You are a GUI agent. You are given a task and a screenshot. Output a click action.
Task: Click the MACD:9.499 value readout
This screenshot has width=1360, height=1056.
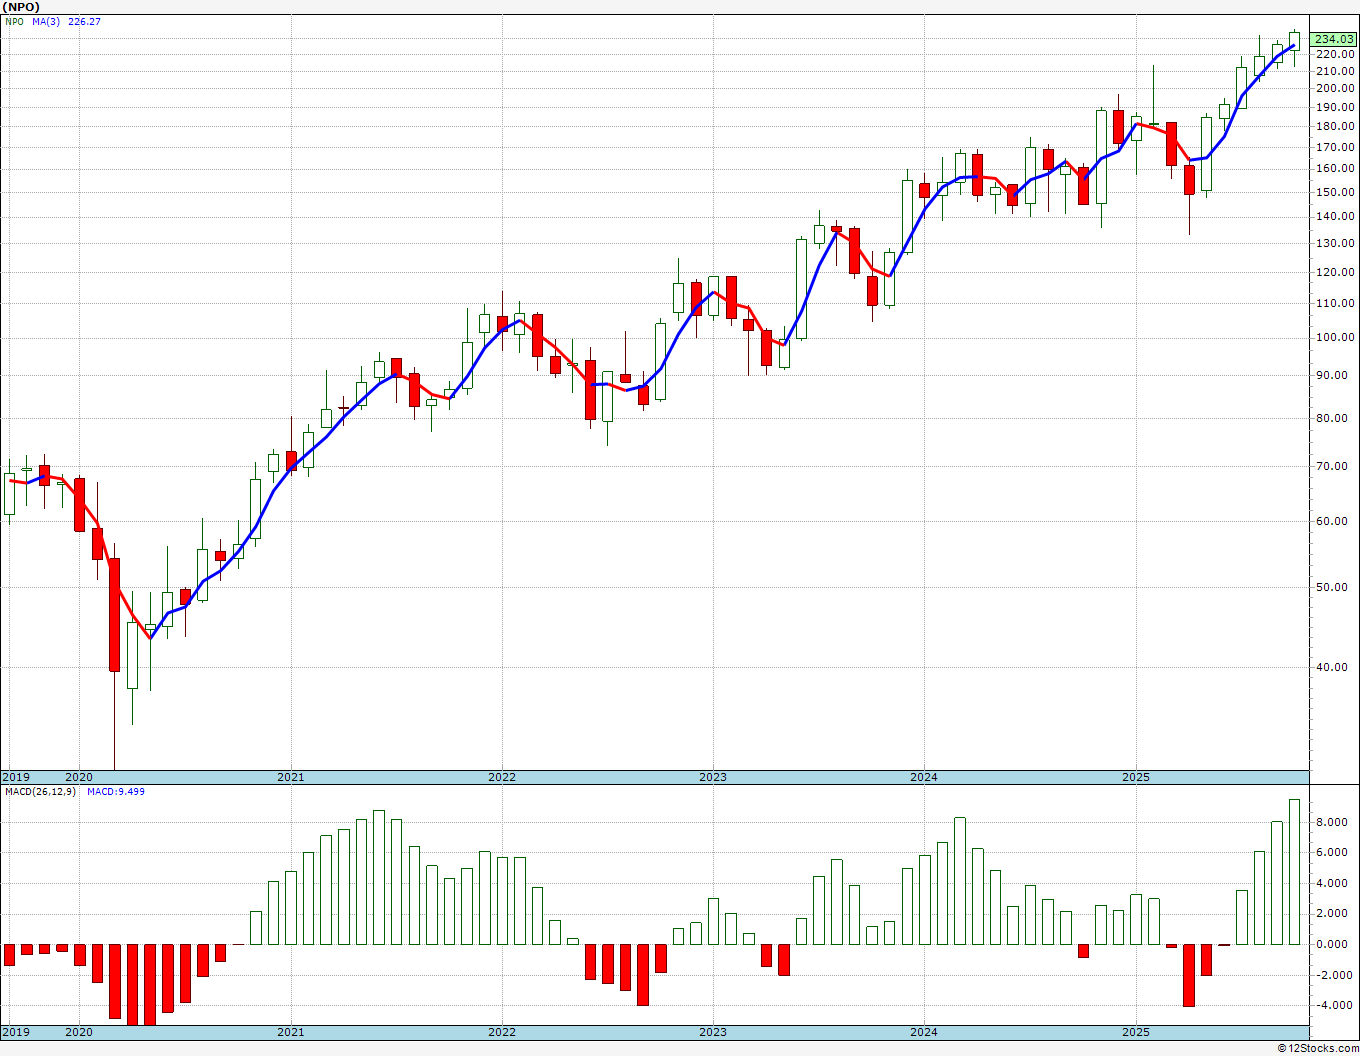115,792
